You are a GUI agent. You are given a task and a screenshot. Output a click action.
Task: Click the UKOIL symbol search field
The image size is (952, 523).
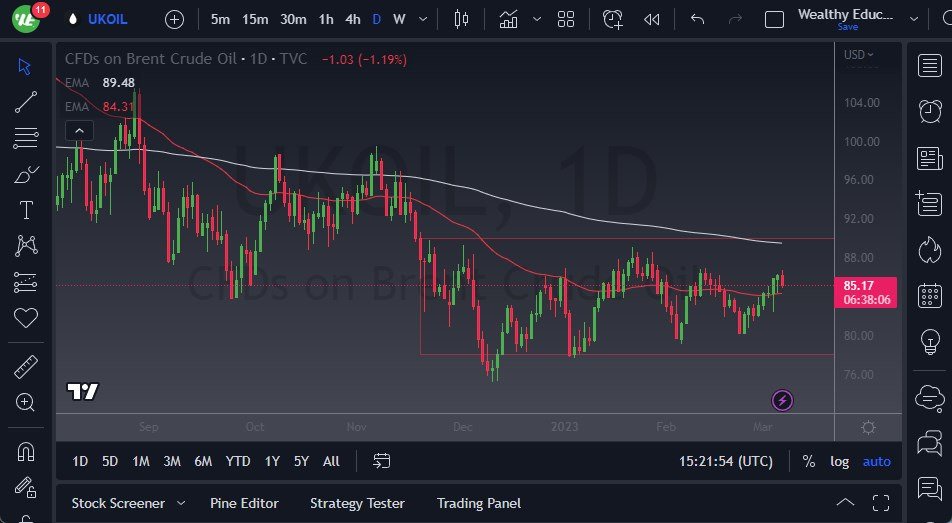pos(109,19)
